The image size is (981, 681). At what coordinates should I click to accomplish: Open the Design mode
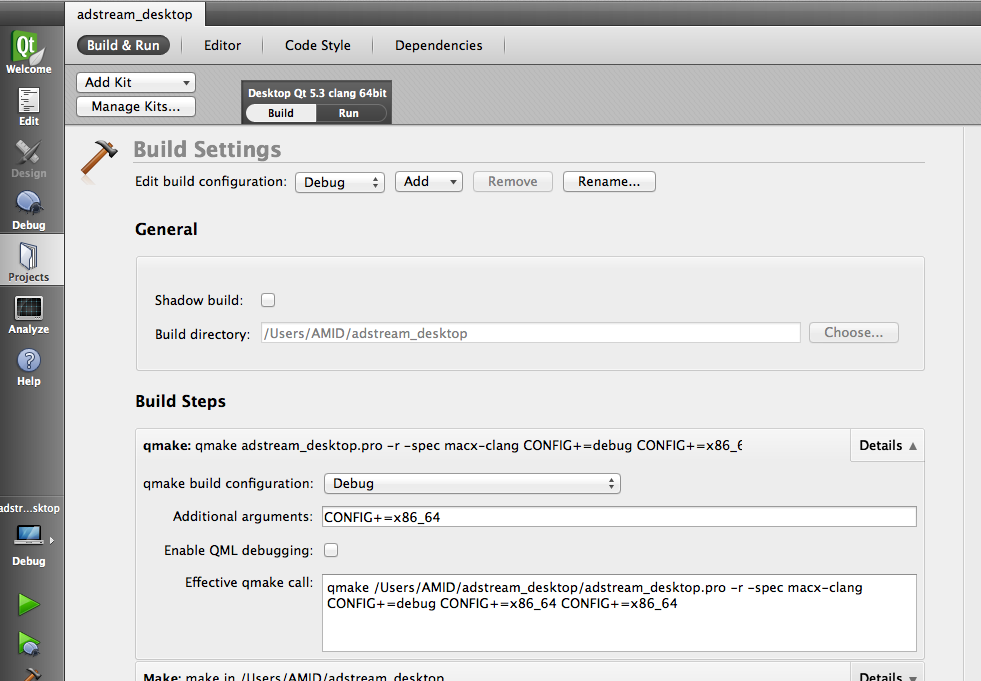coord(29,158)
